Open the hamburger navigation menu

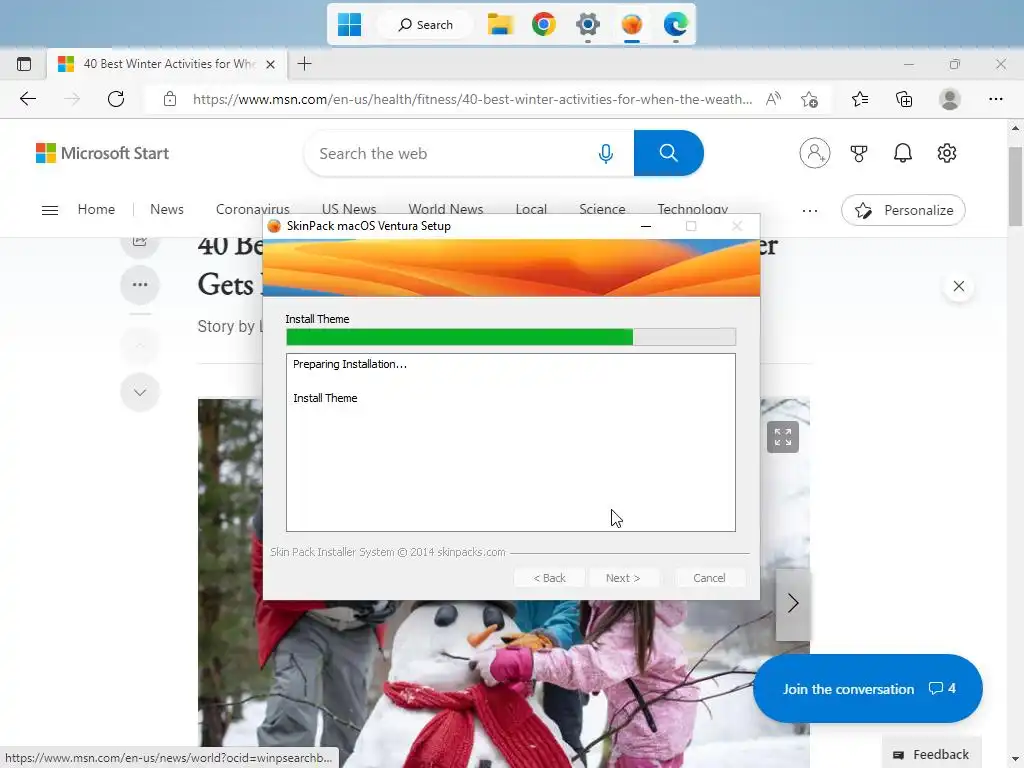(50, 210)
